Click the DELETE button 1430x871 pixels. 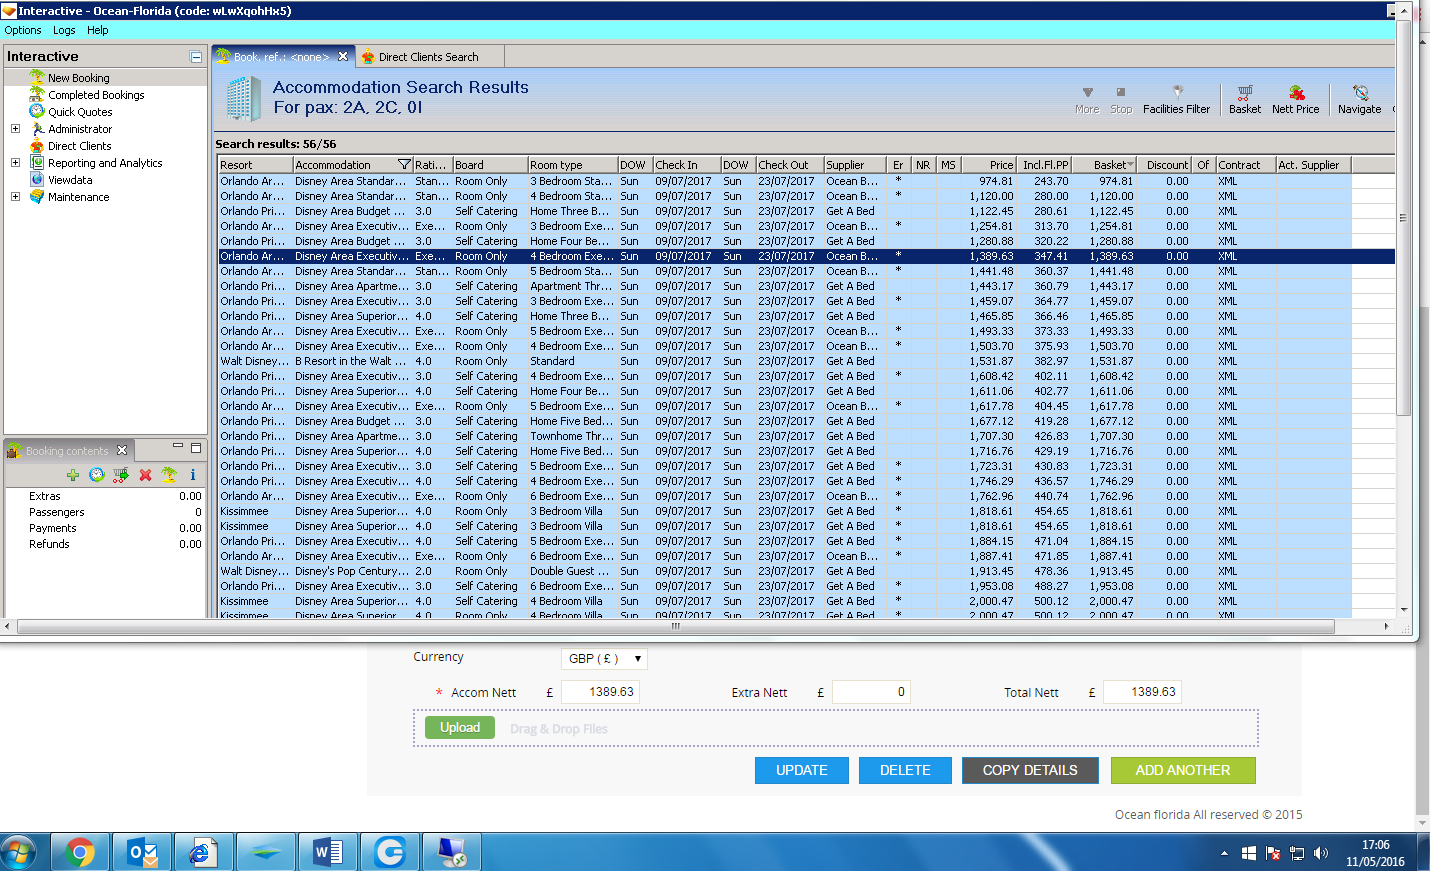(905, 770)
